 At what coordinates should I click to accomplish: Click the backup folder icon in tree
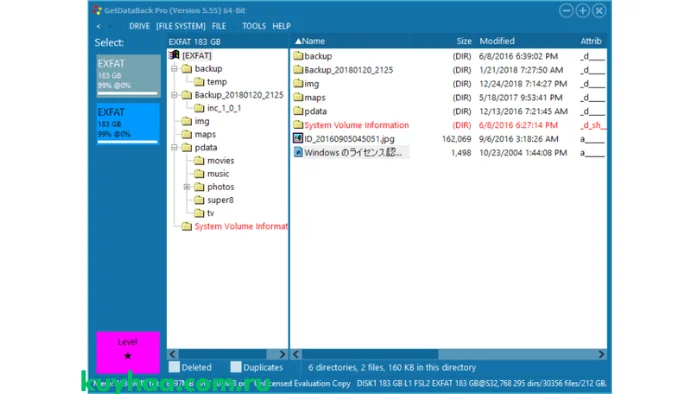(187, 69)
